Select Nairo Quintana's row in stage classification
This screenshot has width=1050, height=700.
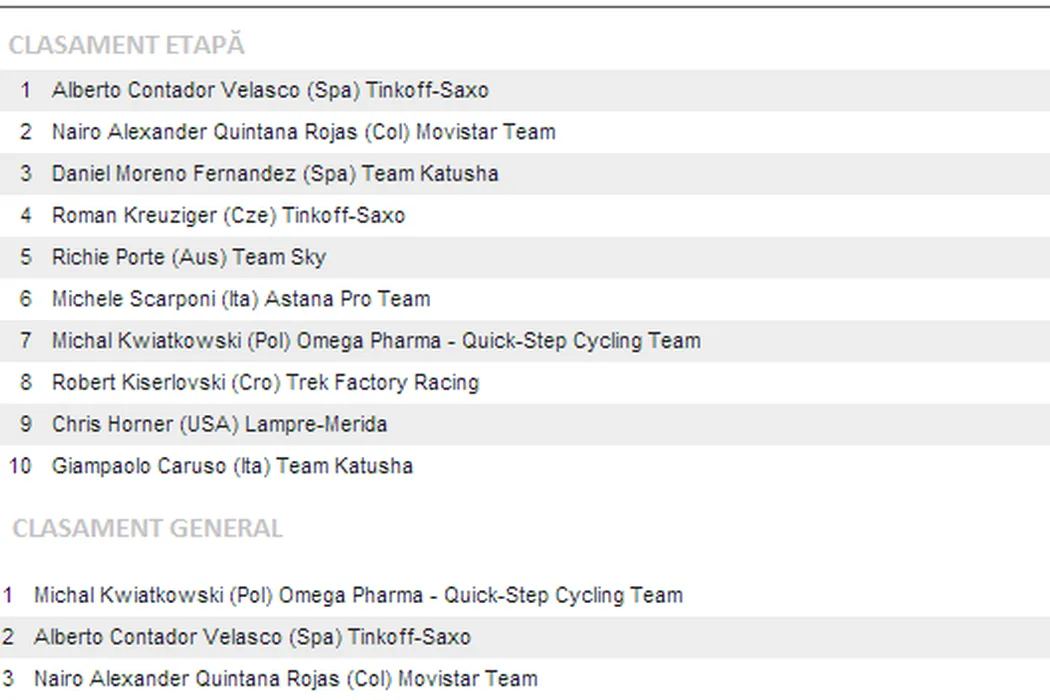(x=303, y=132)
